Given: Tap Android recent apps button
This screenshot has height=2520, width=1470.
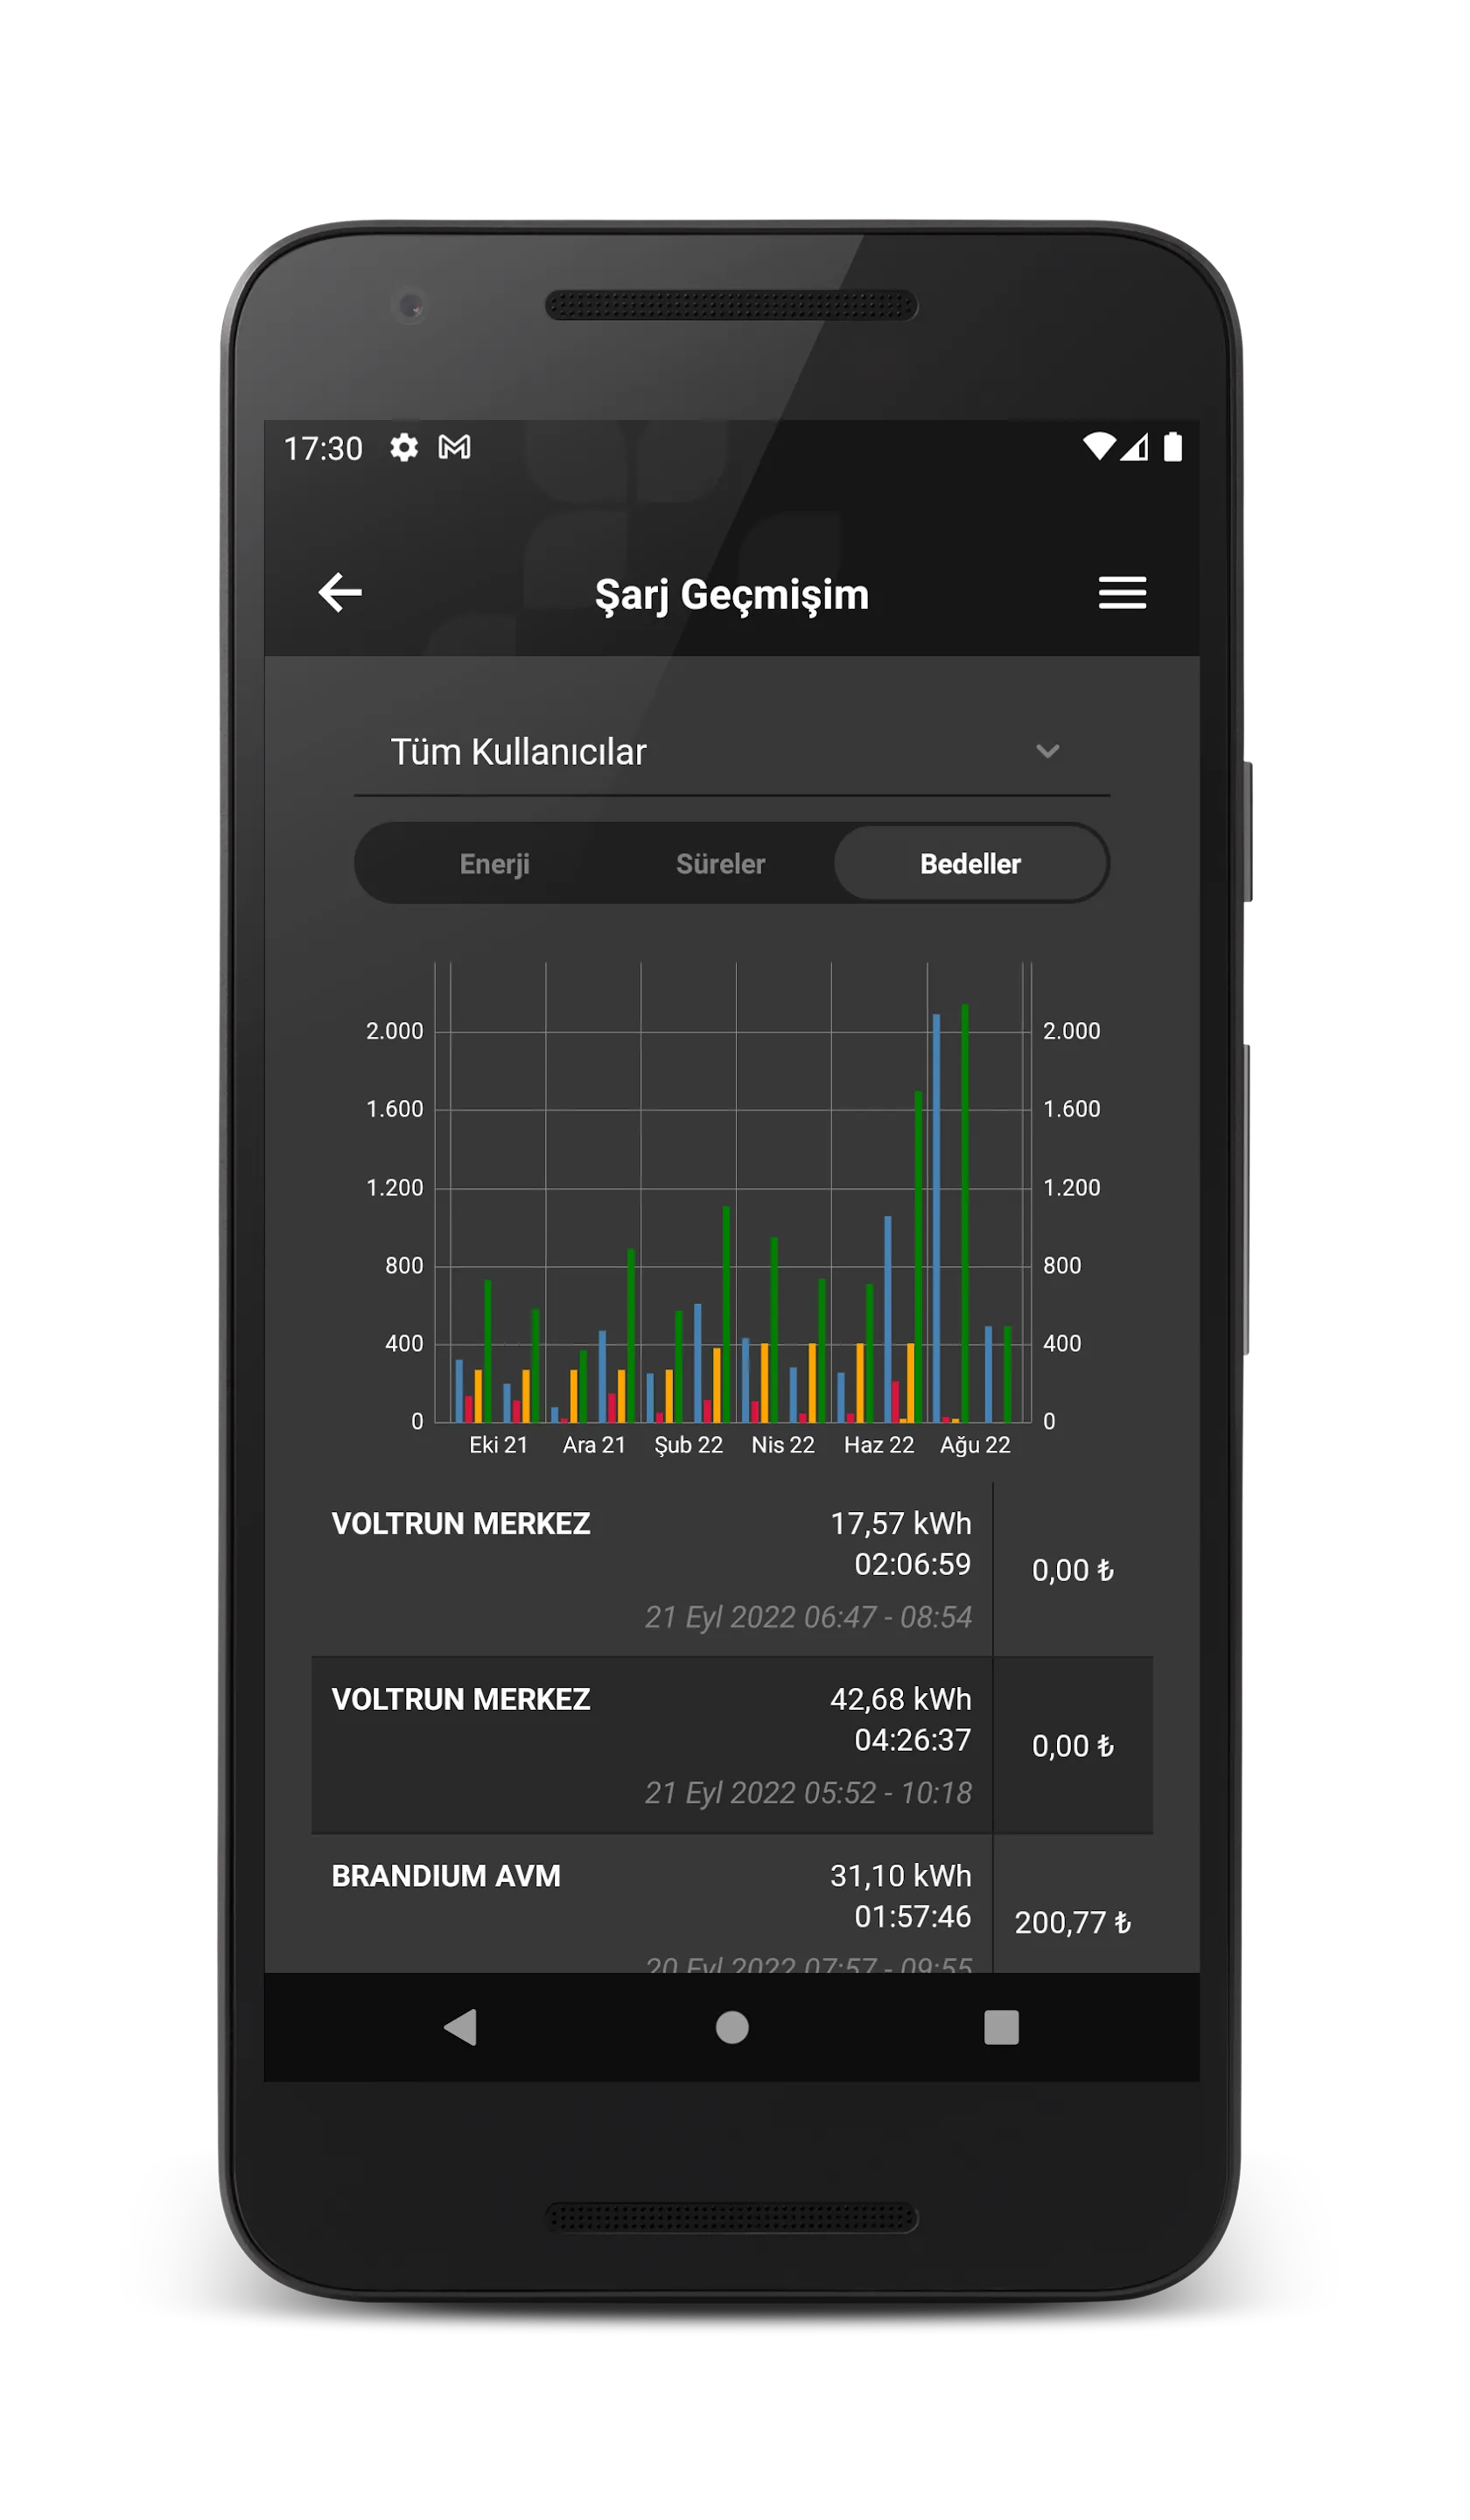Looking at the screenshot, I should [x=1002, y=2030].
